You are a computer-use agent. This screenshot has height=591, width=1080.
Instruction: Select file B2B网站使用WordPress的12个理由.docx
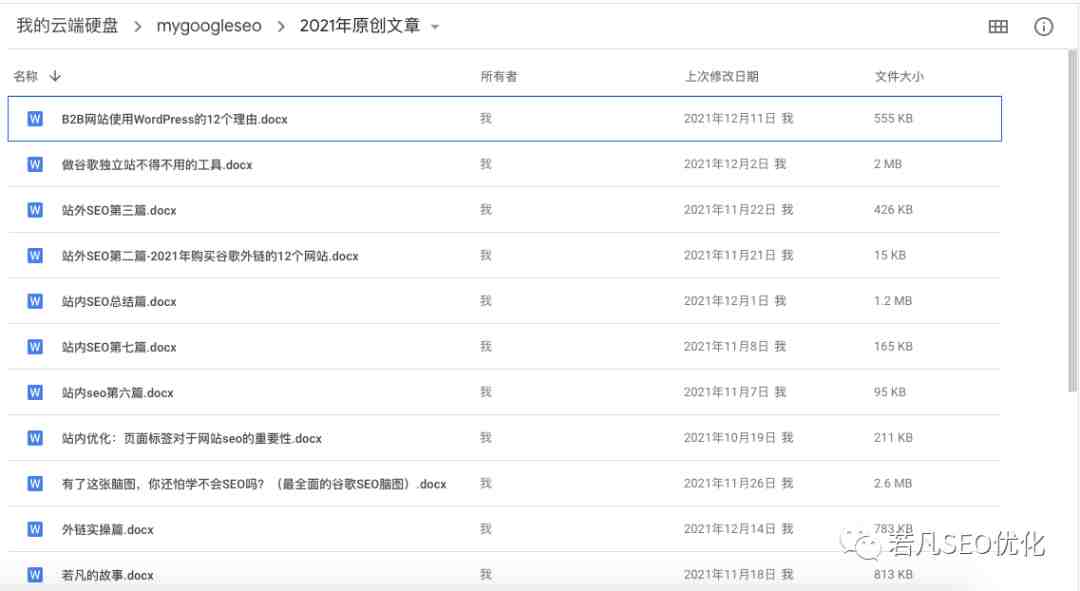pos(174,119)
